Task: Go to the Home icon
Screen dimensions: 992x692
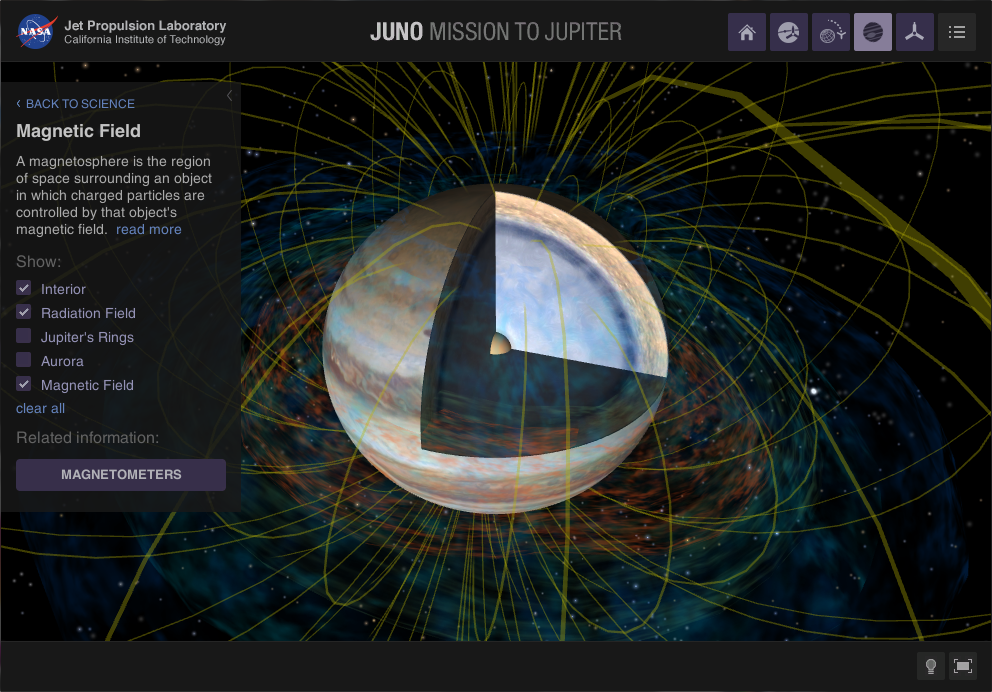Action: click(747, 32)
